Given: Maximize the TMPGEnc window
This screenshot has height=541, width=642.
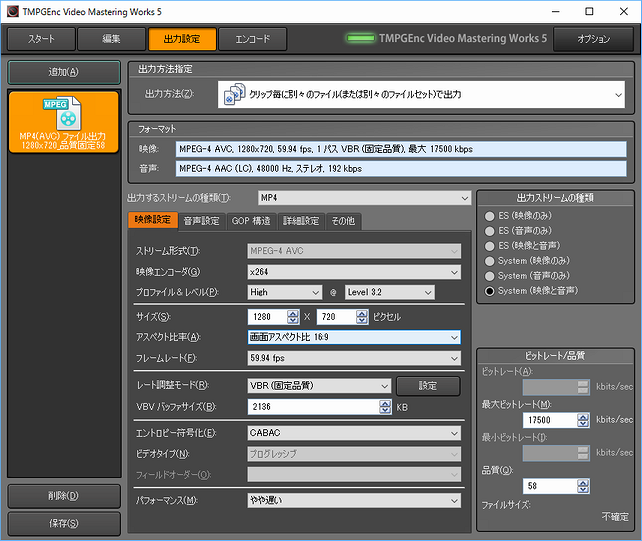Looking at the screenshot, I should click(589, 11).
